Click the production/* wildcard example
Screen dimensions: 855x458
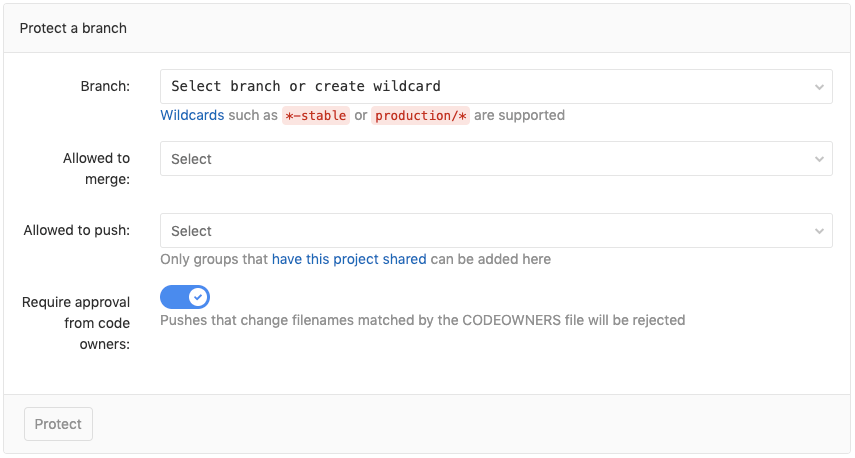(x=420, y=115)
